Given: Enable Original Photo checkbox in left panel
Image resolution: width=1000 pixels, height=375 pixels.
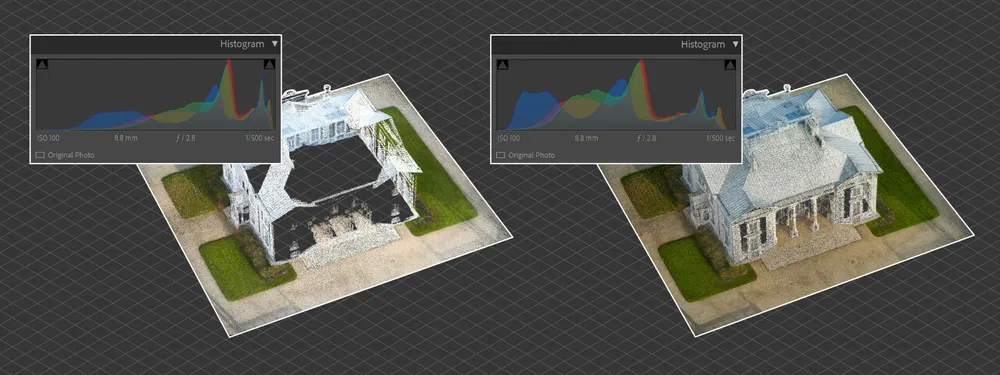Looking at the screenshot, I should [x=40, y=155].
